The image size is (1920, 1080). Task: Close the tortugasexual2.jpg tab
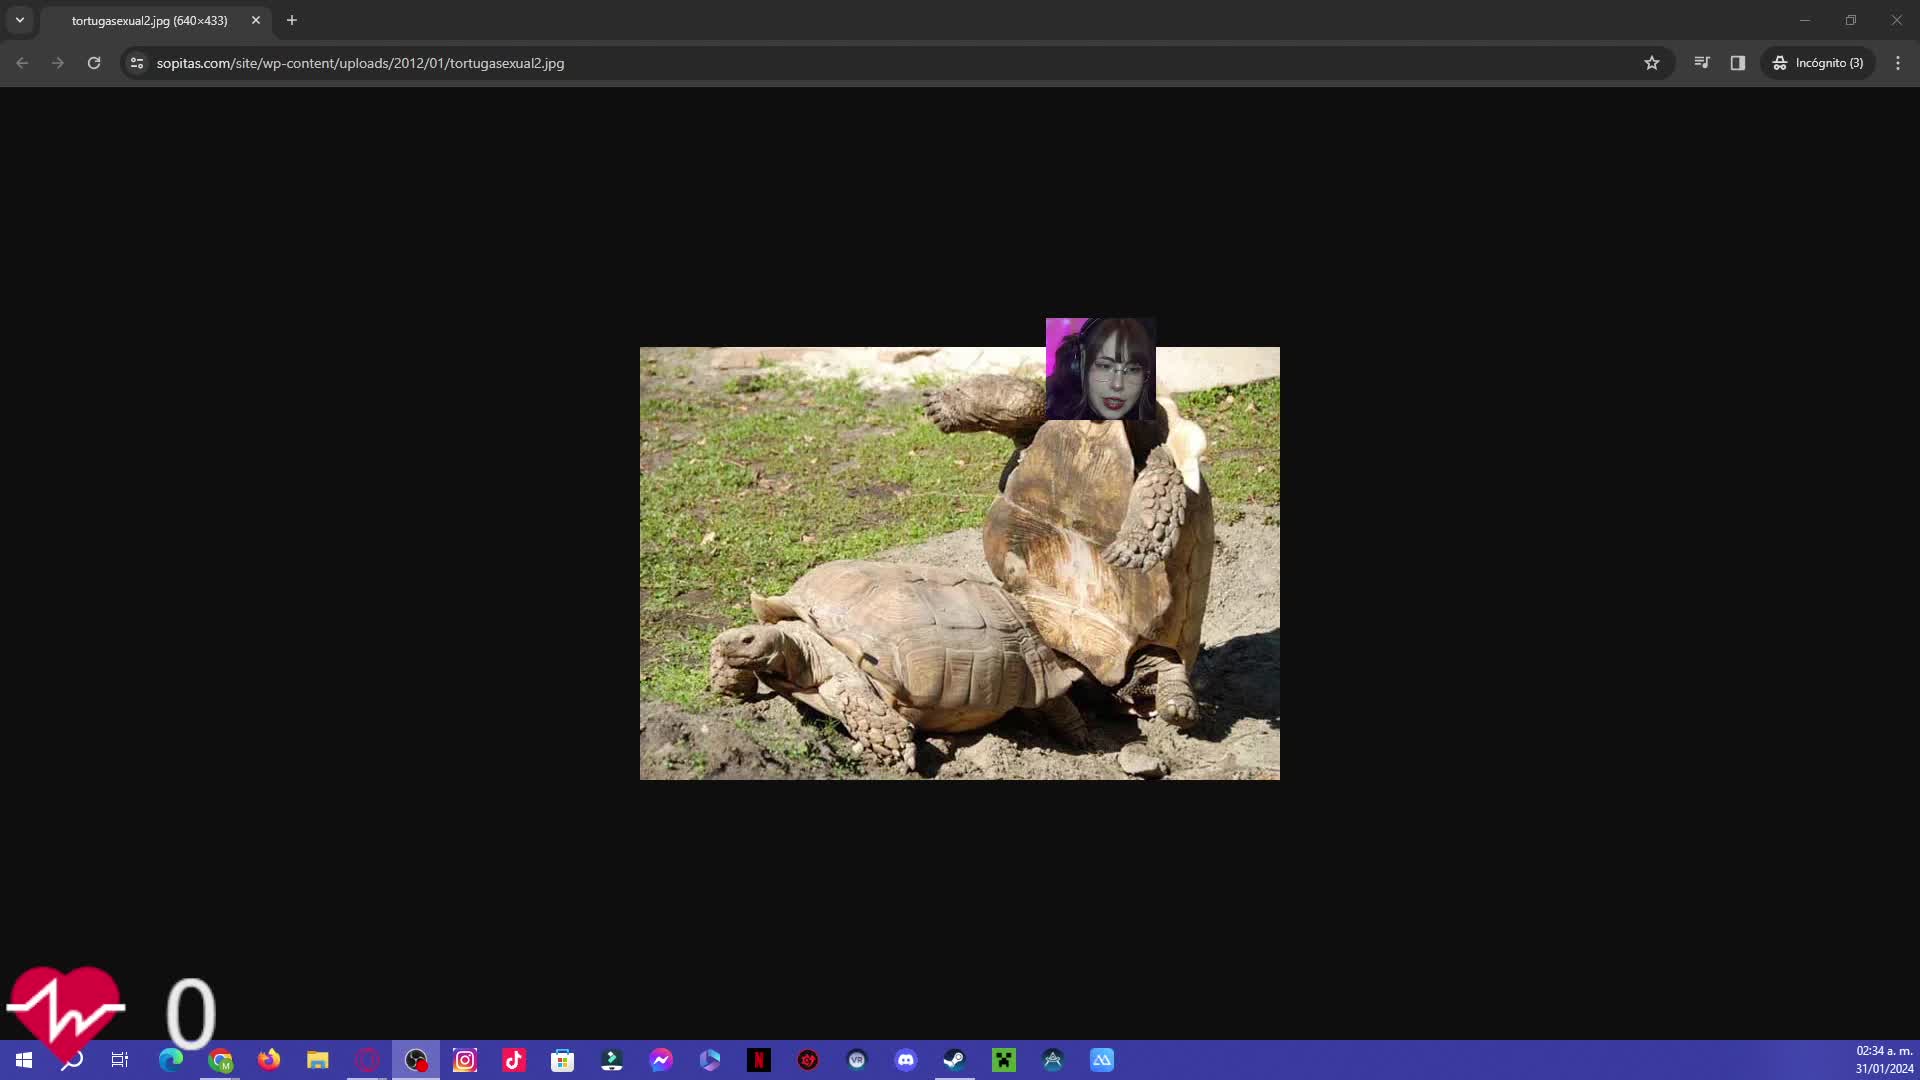point(256,20)
